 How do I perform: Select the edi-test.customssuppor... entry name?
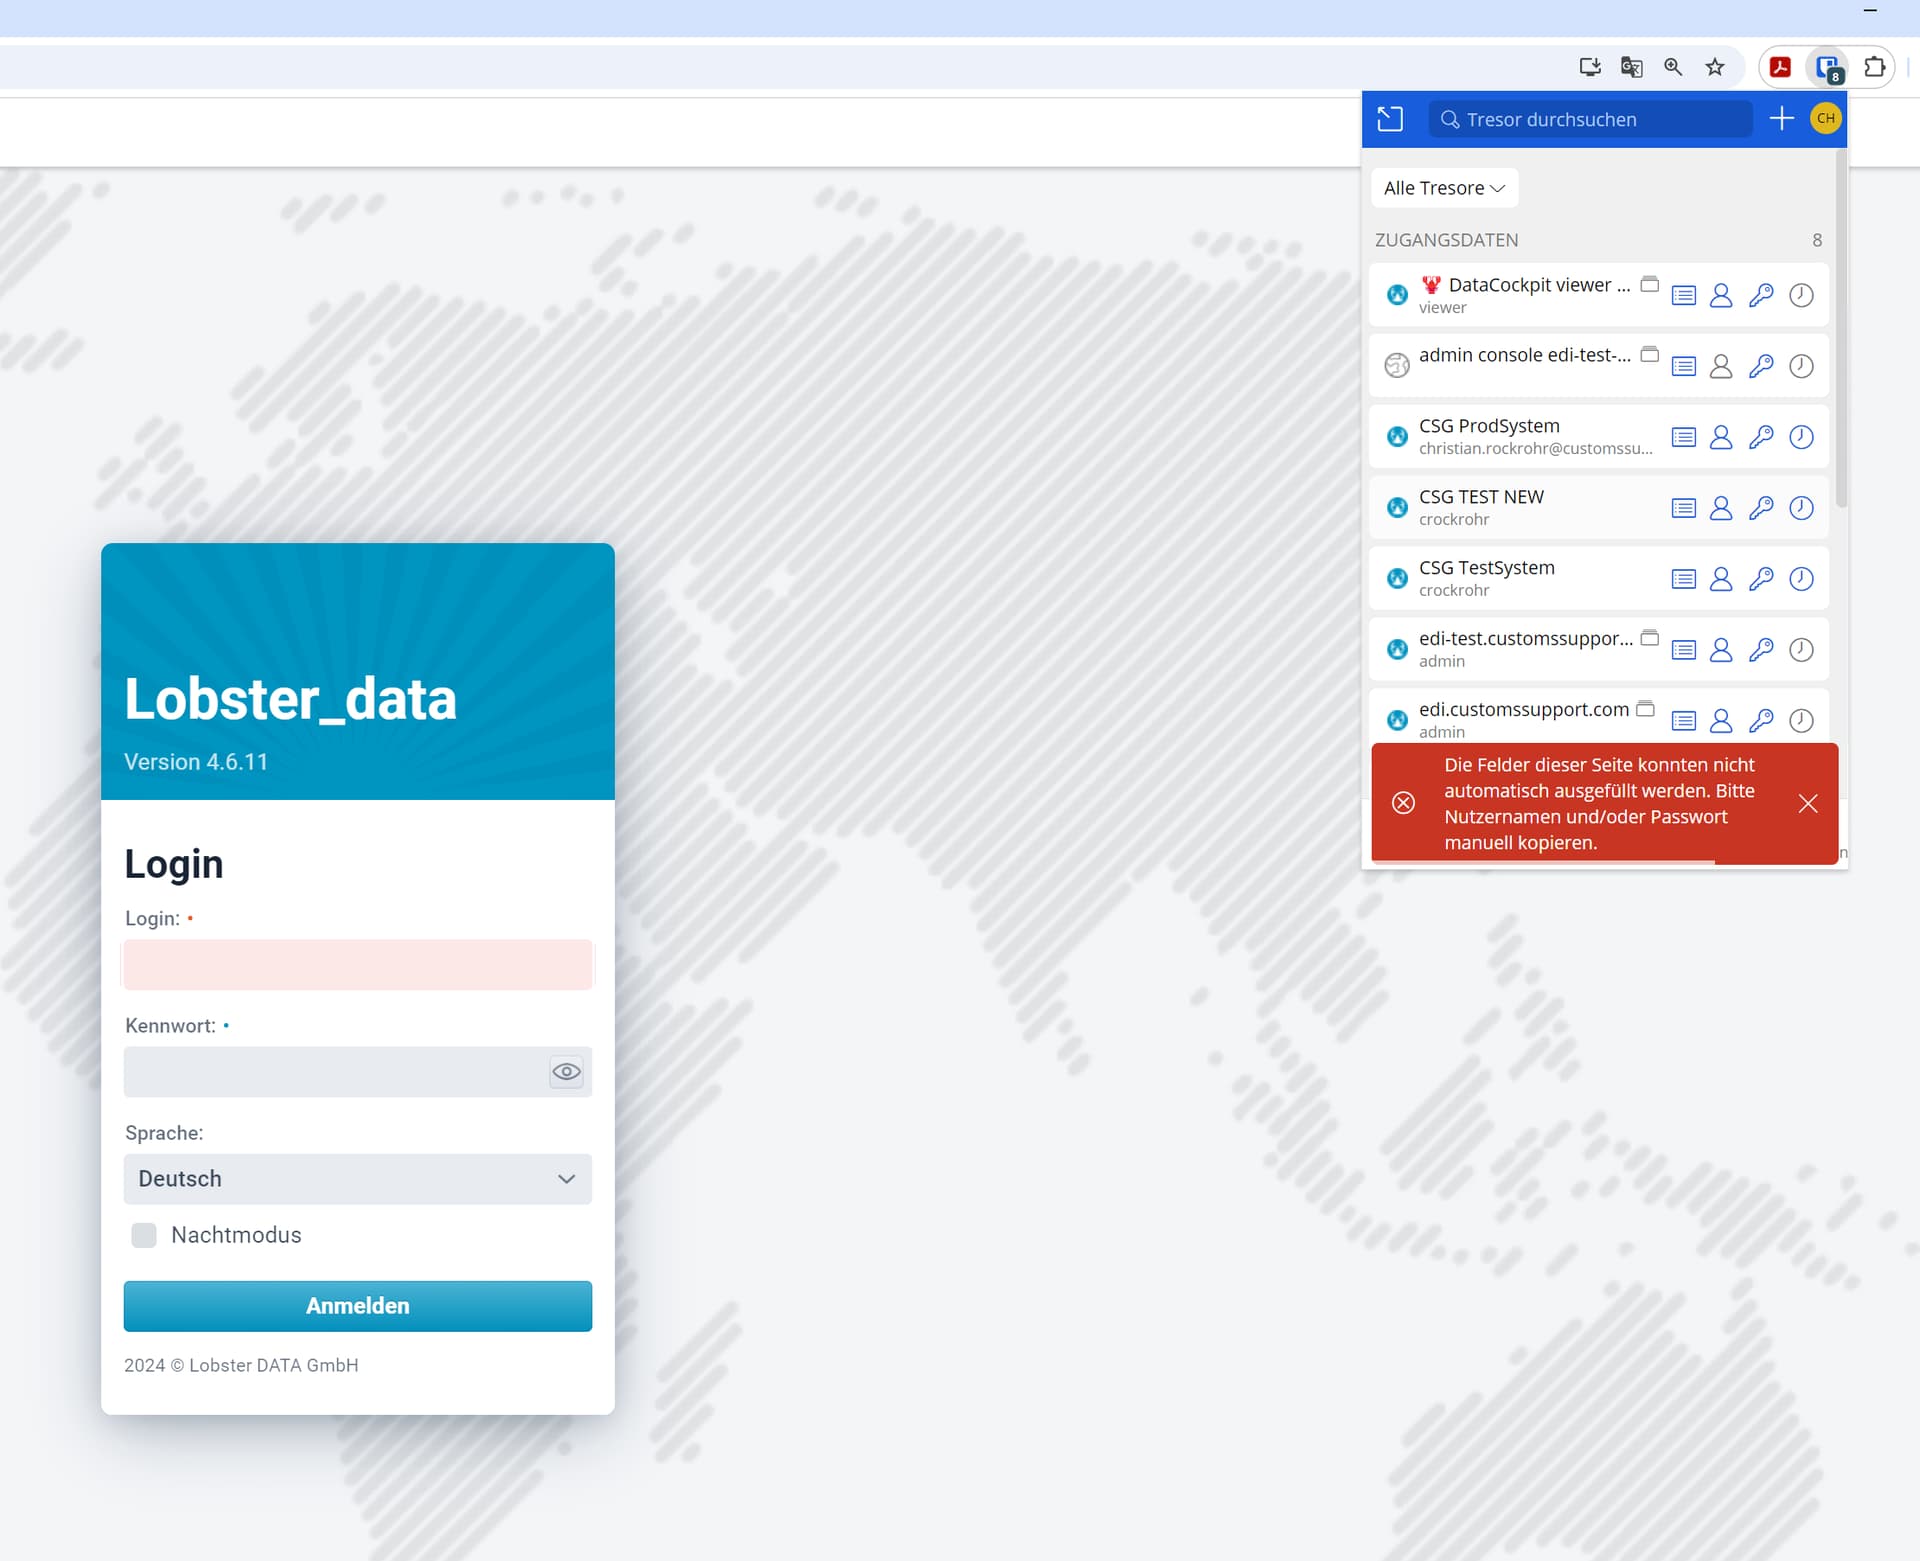point(1526,639)
